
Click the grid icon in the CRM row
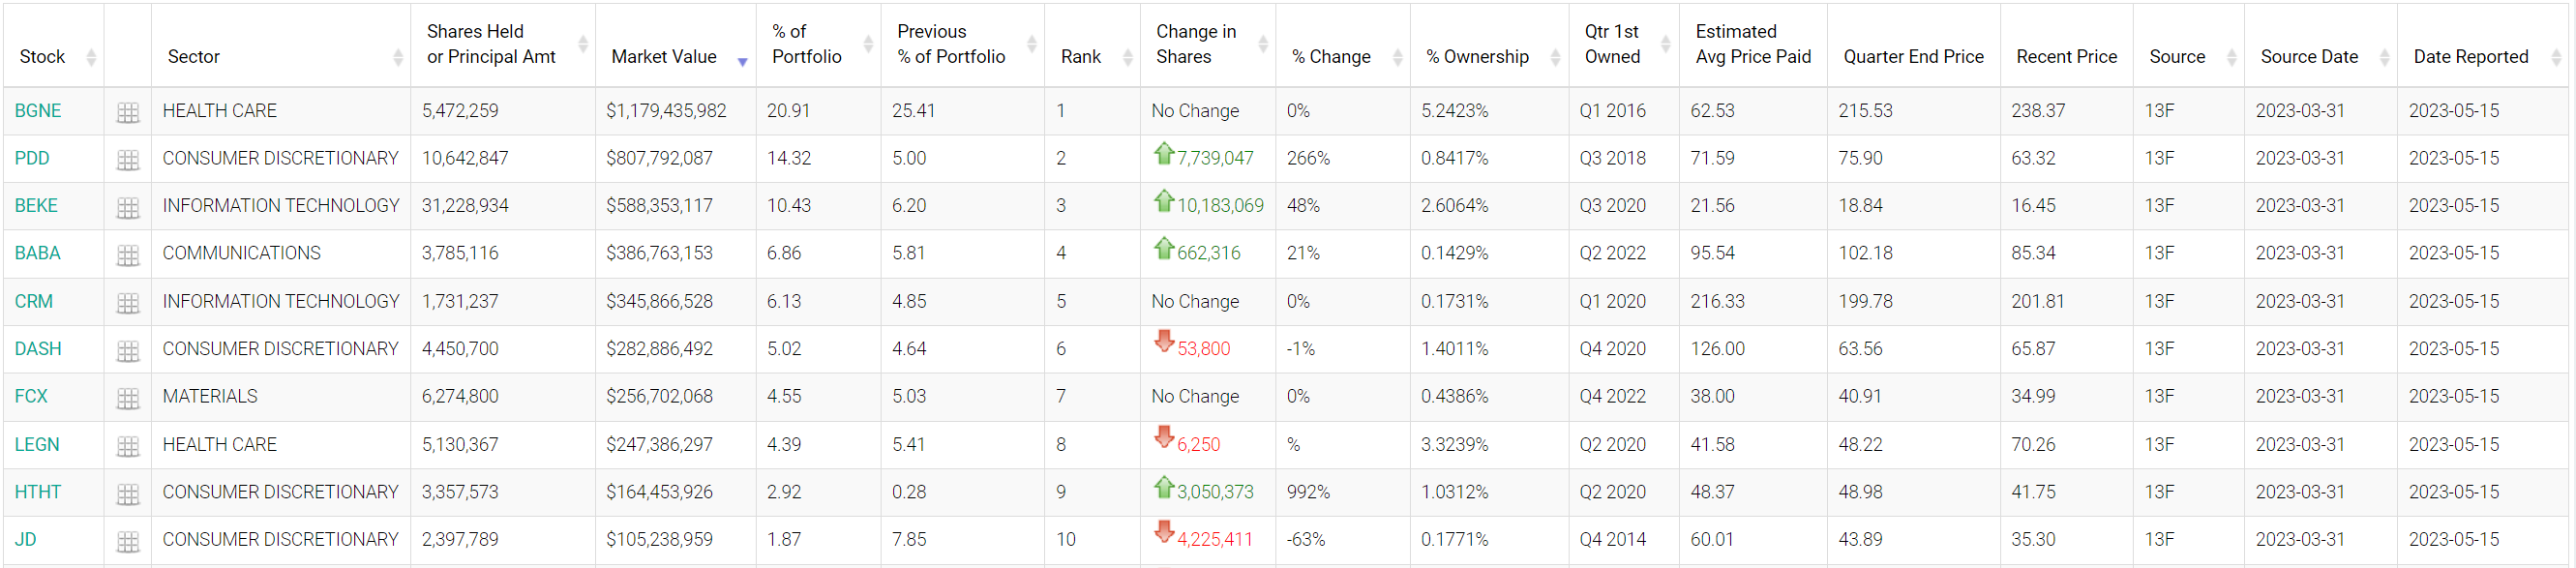pos(128,303)
